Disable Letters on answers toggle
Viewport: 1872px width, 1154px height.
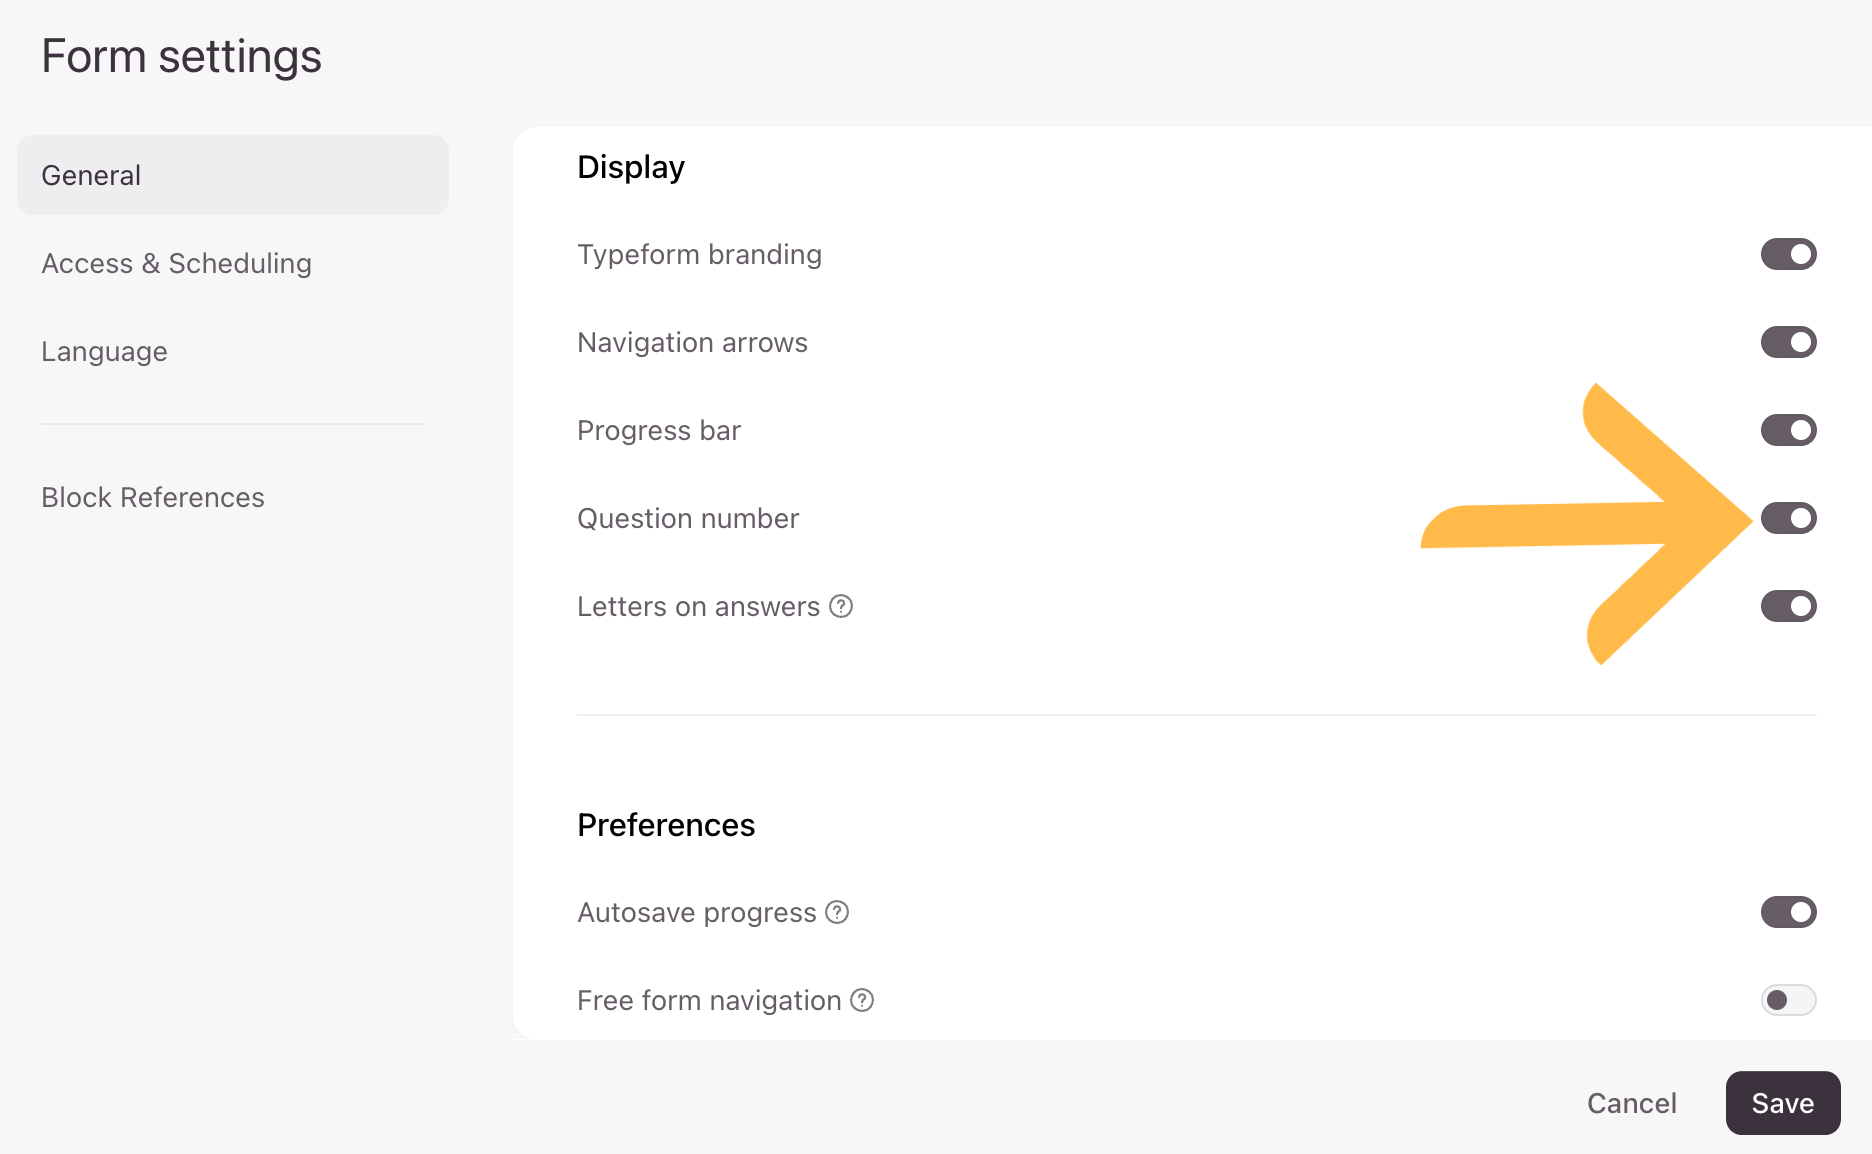pyautogui.click(x=1788, y=606)
